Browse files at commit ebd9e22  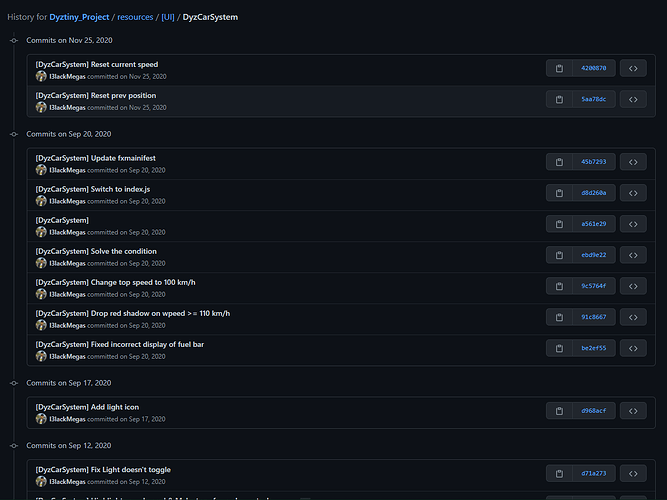coord(633,255)
